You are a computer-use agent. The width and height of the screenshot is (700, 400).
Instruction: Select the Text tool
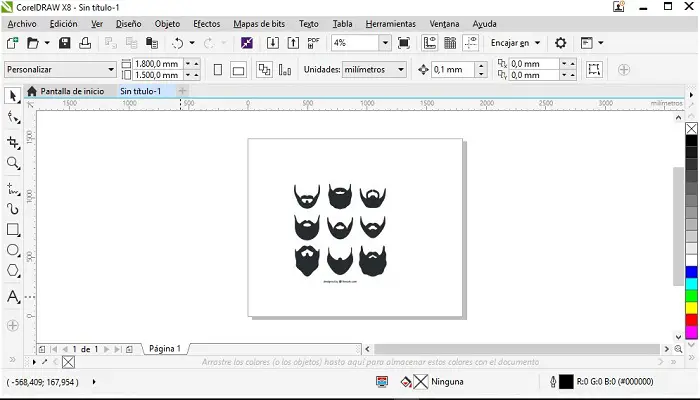pyautogui.click(x=13, y=296)
